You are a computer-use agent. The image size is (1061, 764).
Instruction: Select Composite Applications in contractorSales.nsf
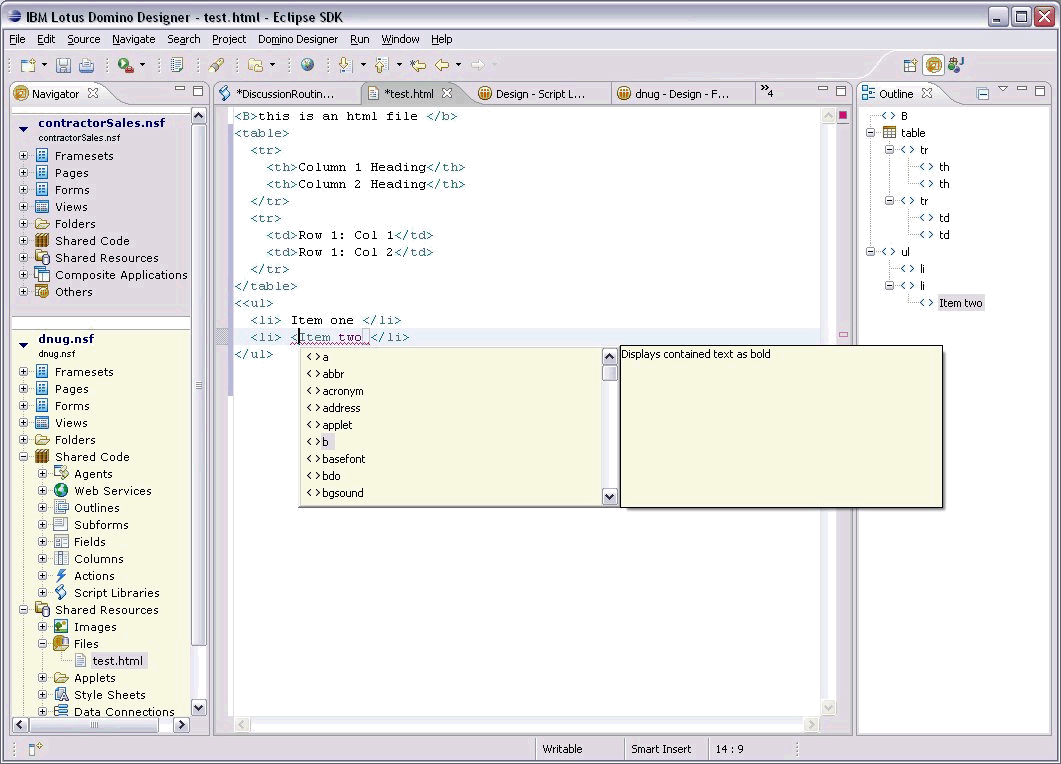tap(121, 275)
